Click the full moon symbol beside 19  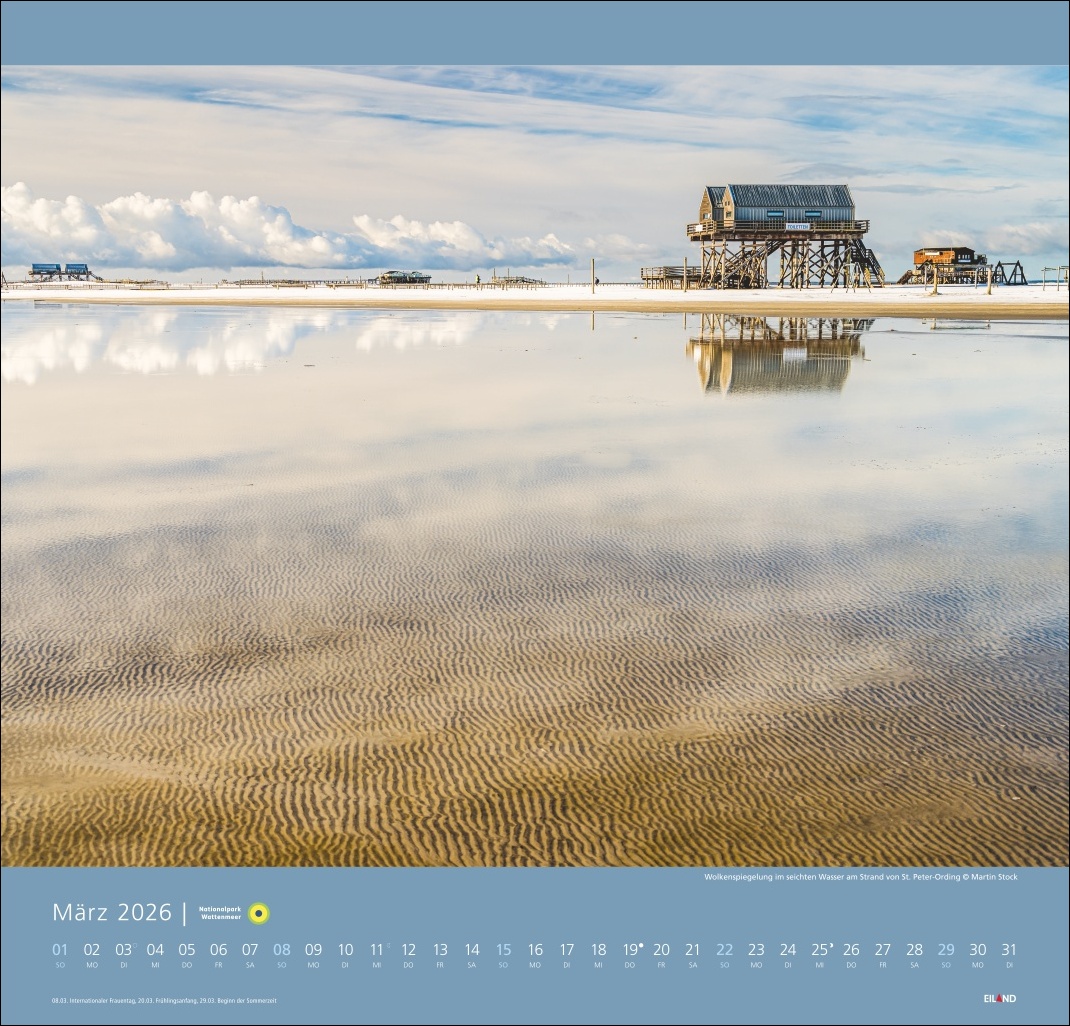pyautogui.click(x=641, y=943)
